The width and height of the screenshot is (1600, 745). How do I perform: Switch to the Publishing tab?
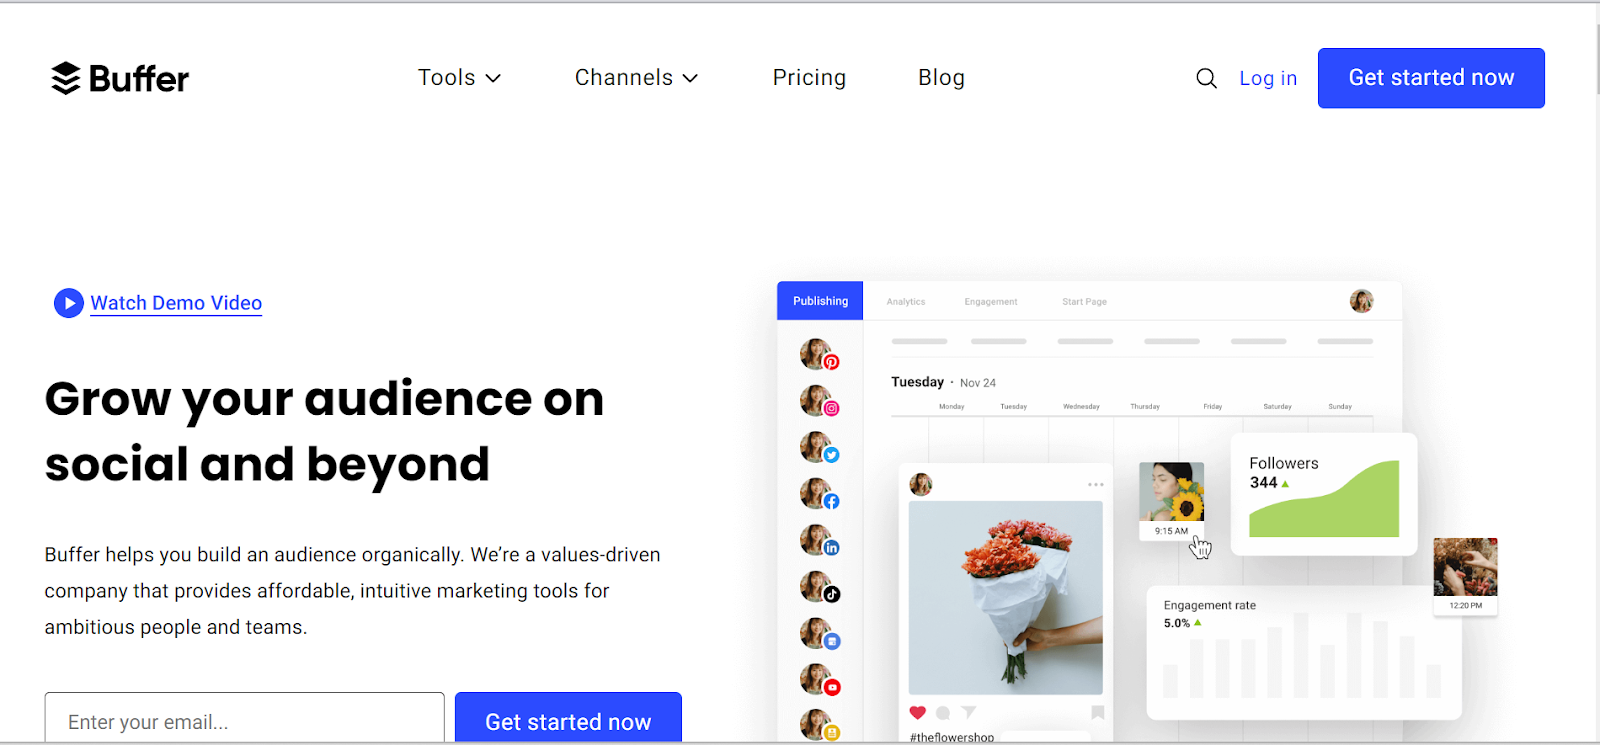click(x=820, y=301)
